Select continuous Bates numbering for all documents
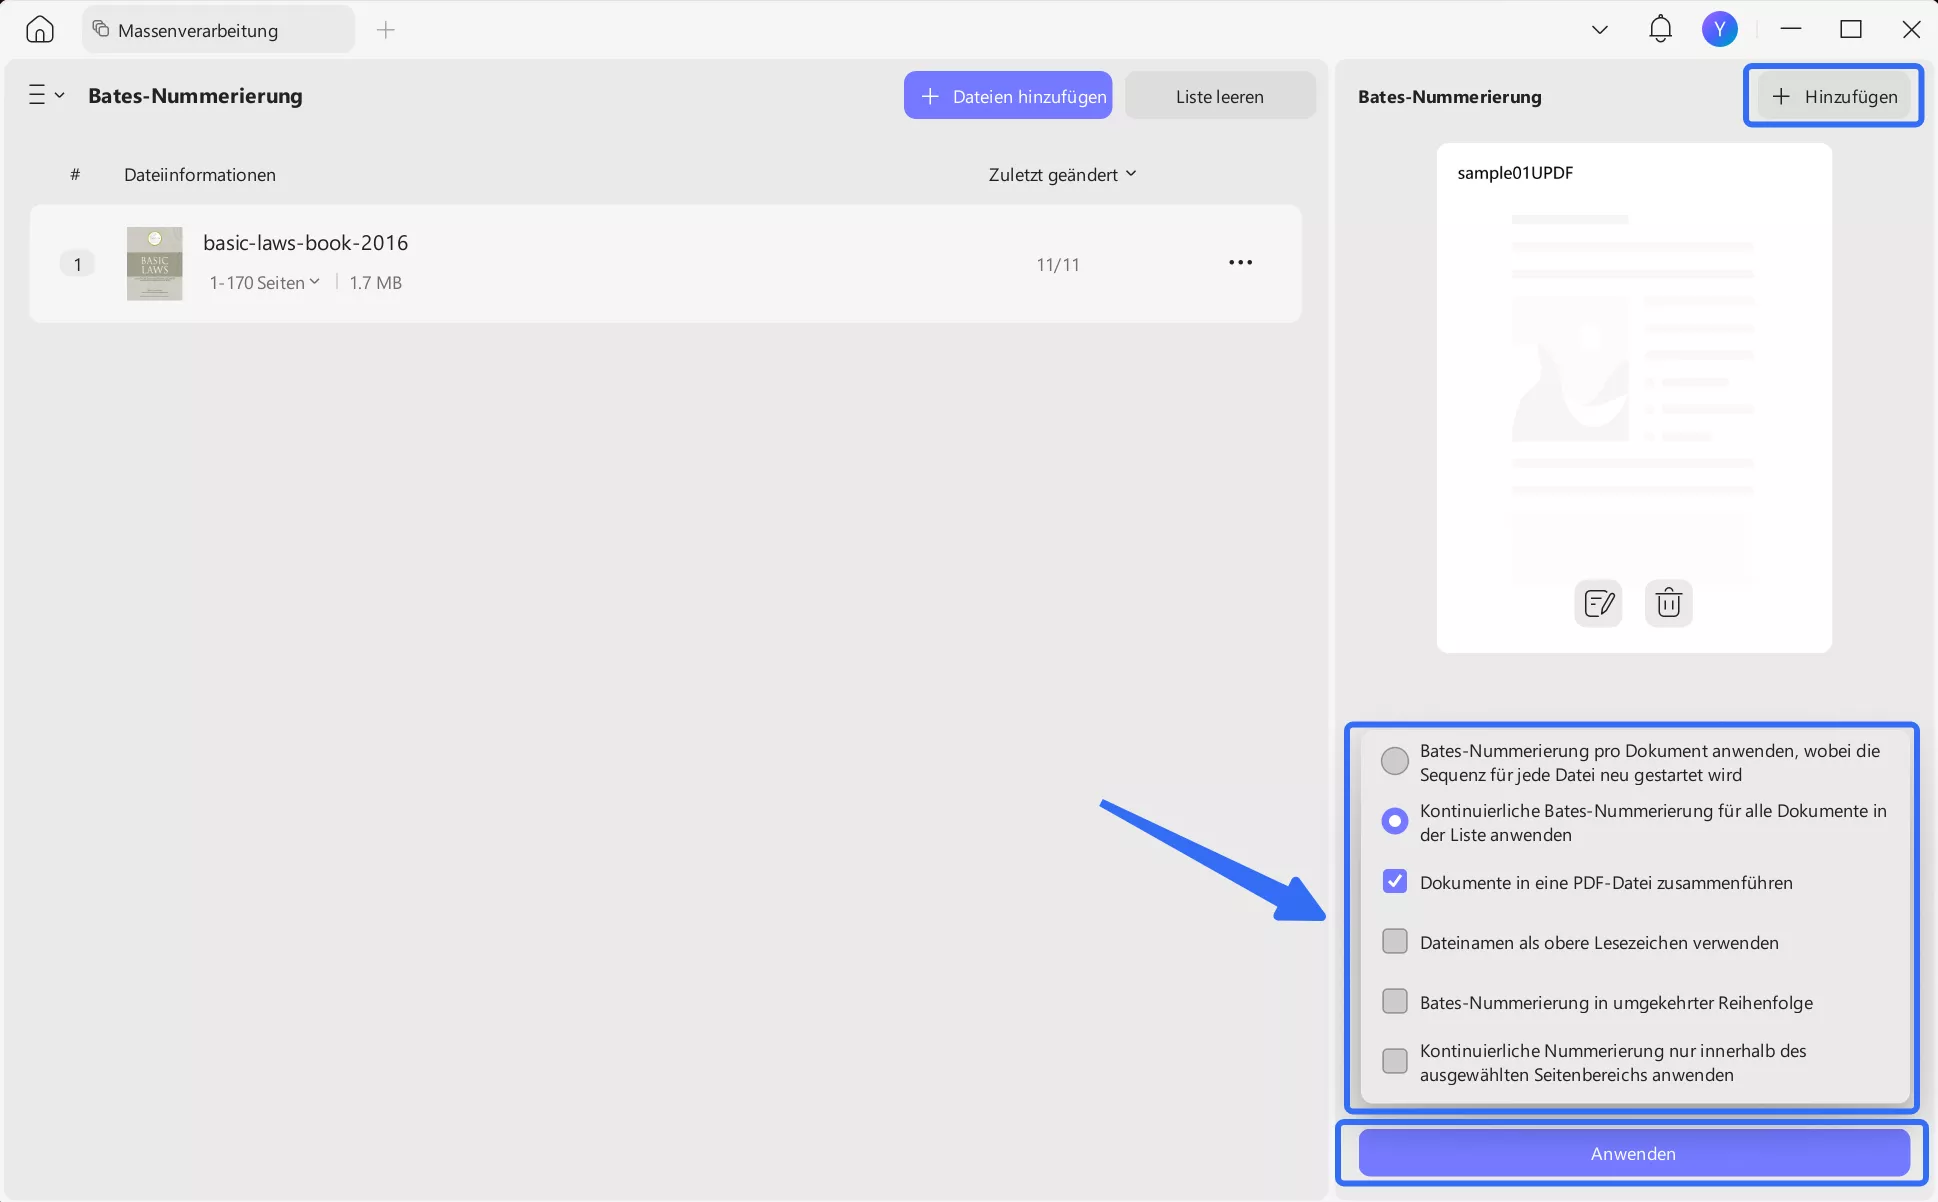 (x=1394, y=821)
